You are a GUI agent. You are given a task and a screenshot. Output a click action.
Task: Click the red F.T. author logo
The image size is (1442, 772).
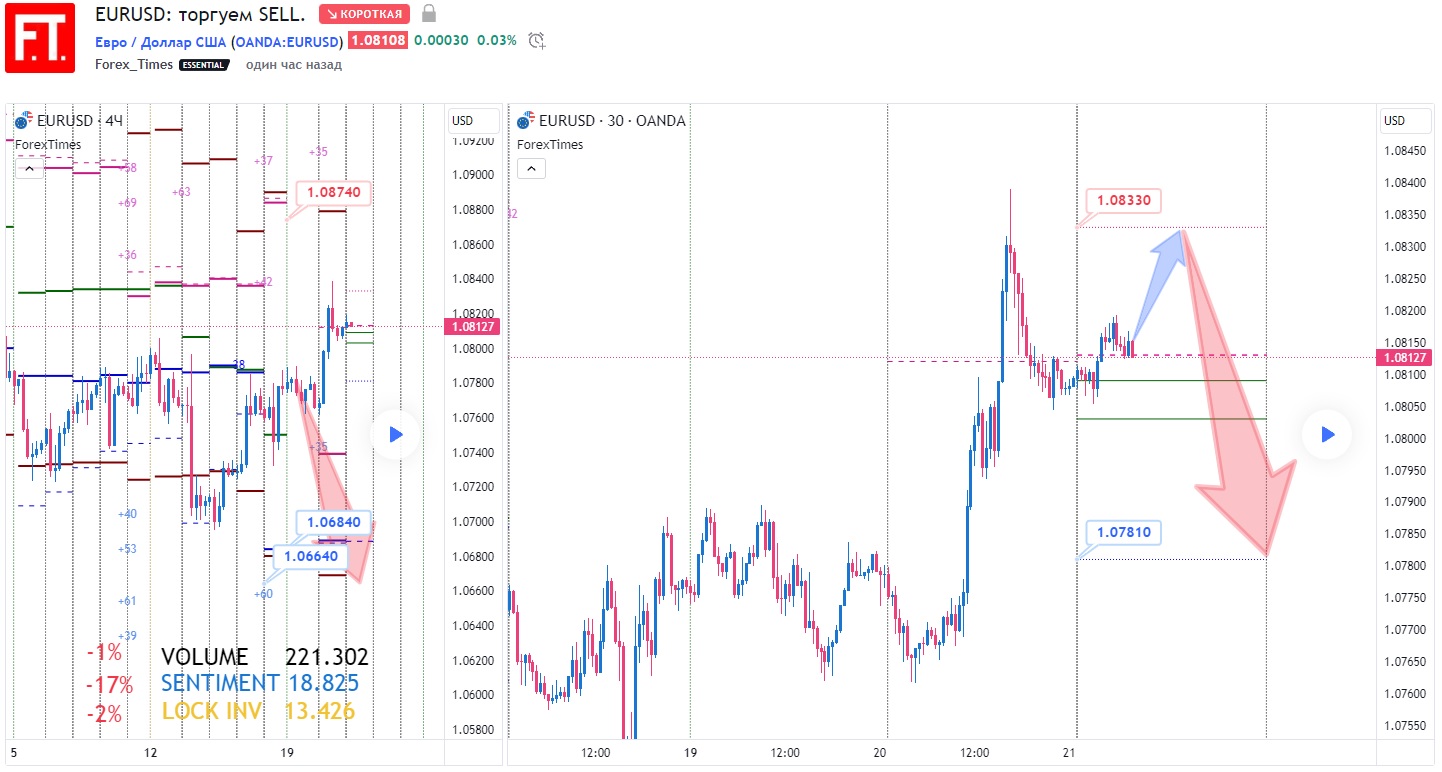[x=40, y=38]
